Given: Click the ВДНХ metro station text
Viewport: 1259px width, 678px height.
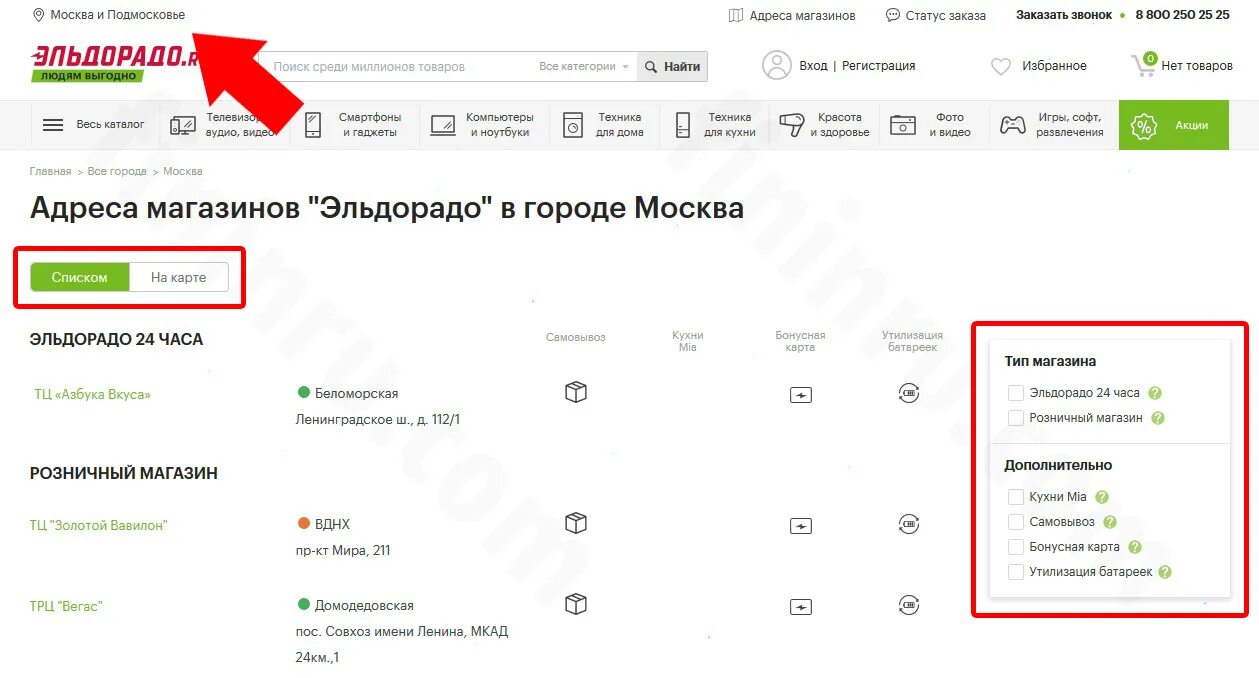Looking at the screenshot, I should 332,524.
